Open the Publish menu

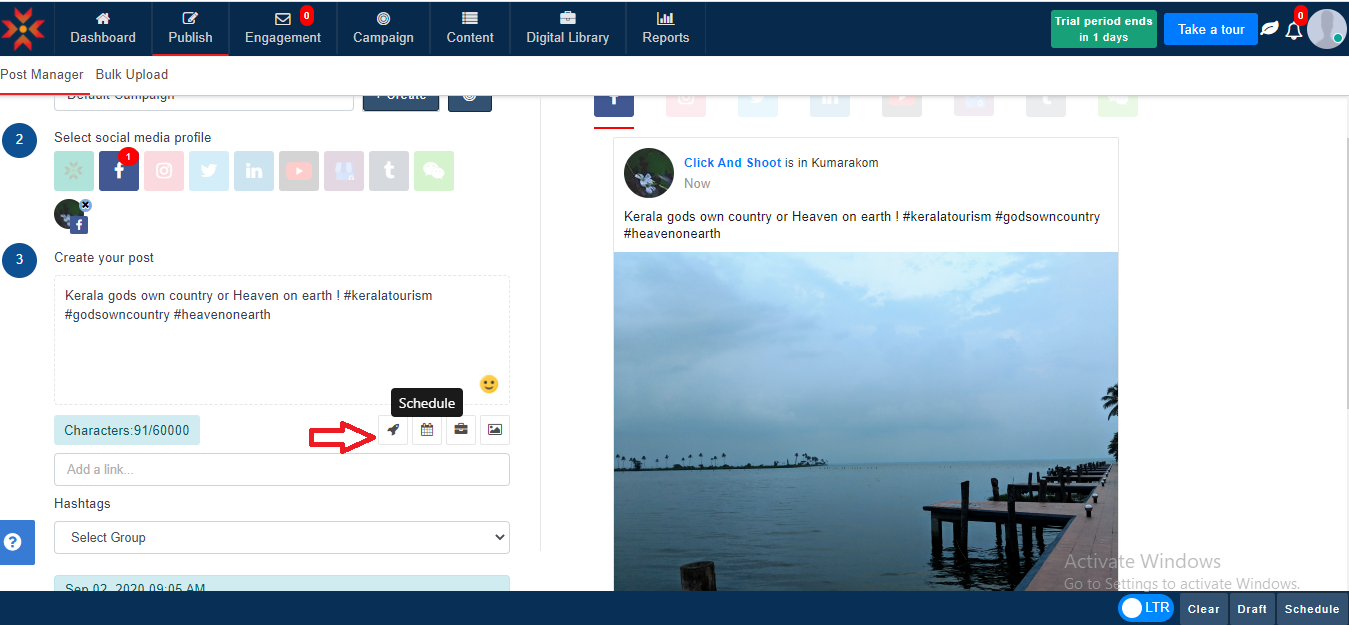click(190, 28)
